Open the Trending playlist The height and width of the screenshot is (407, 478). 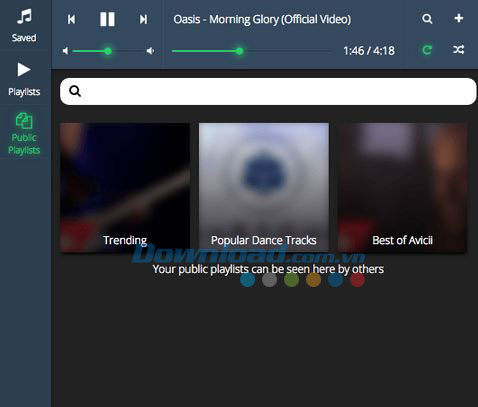tap(125, 187)
